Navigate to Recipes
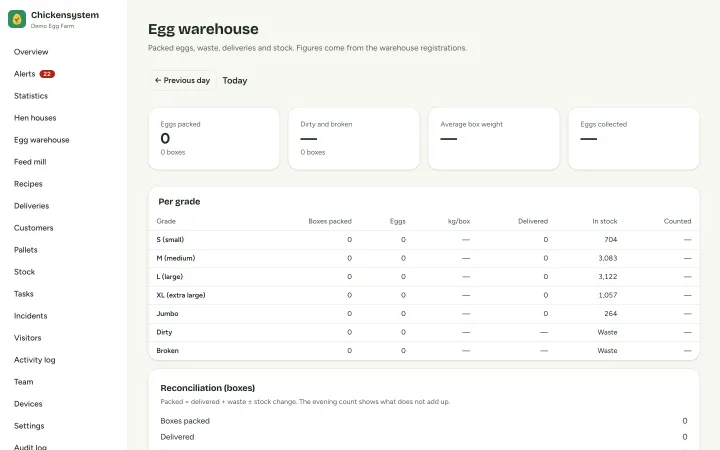720x450 pixels. [28, 184]
